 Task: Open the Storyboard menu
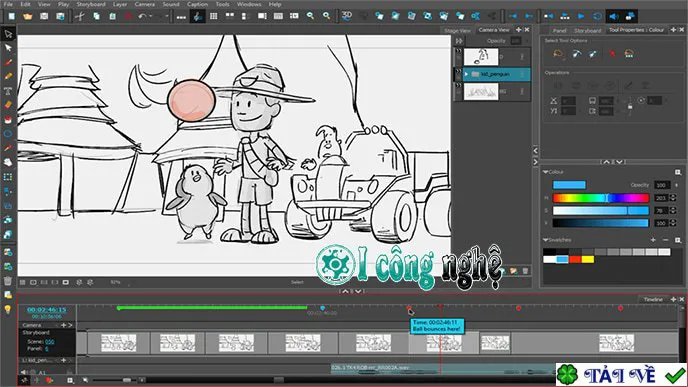91,4
